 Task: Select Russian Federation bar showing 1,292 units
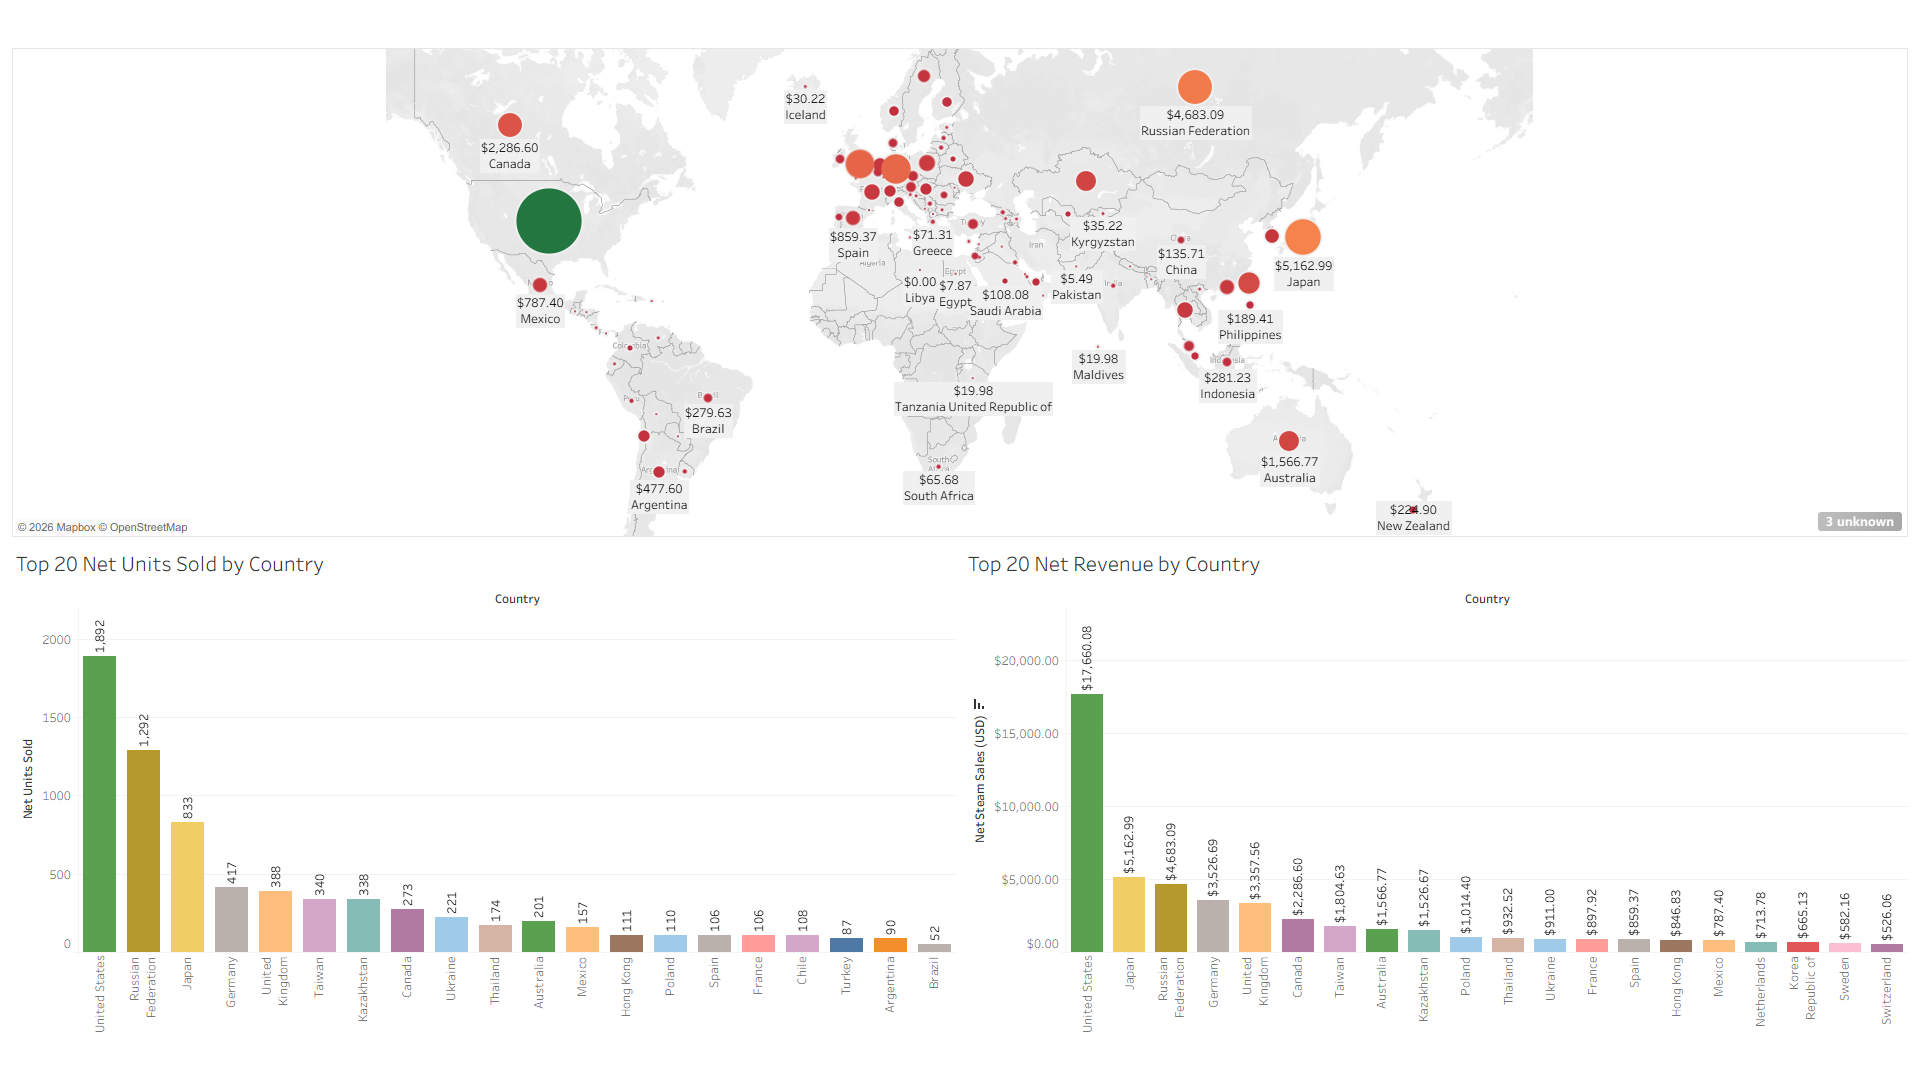pos(143,850)
